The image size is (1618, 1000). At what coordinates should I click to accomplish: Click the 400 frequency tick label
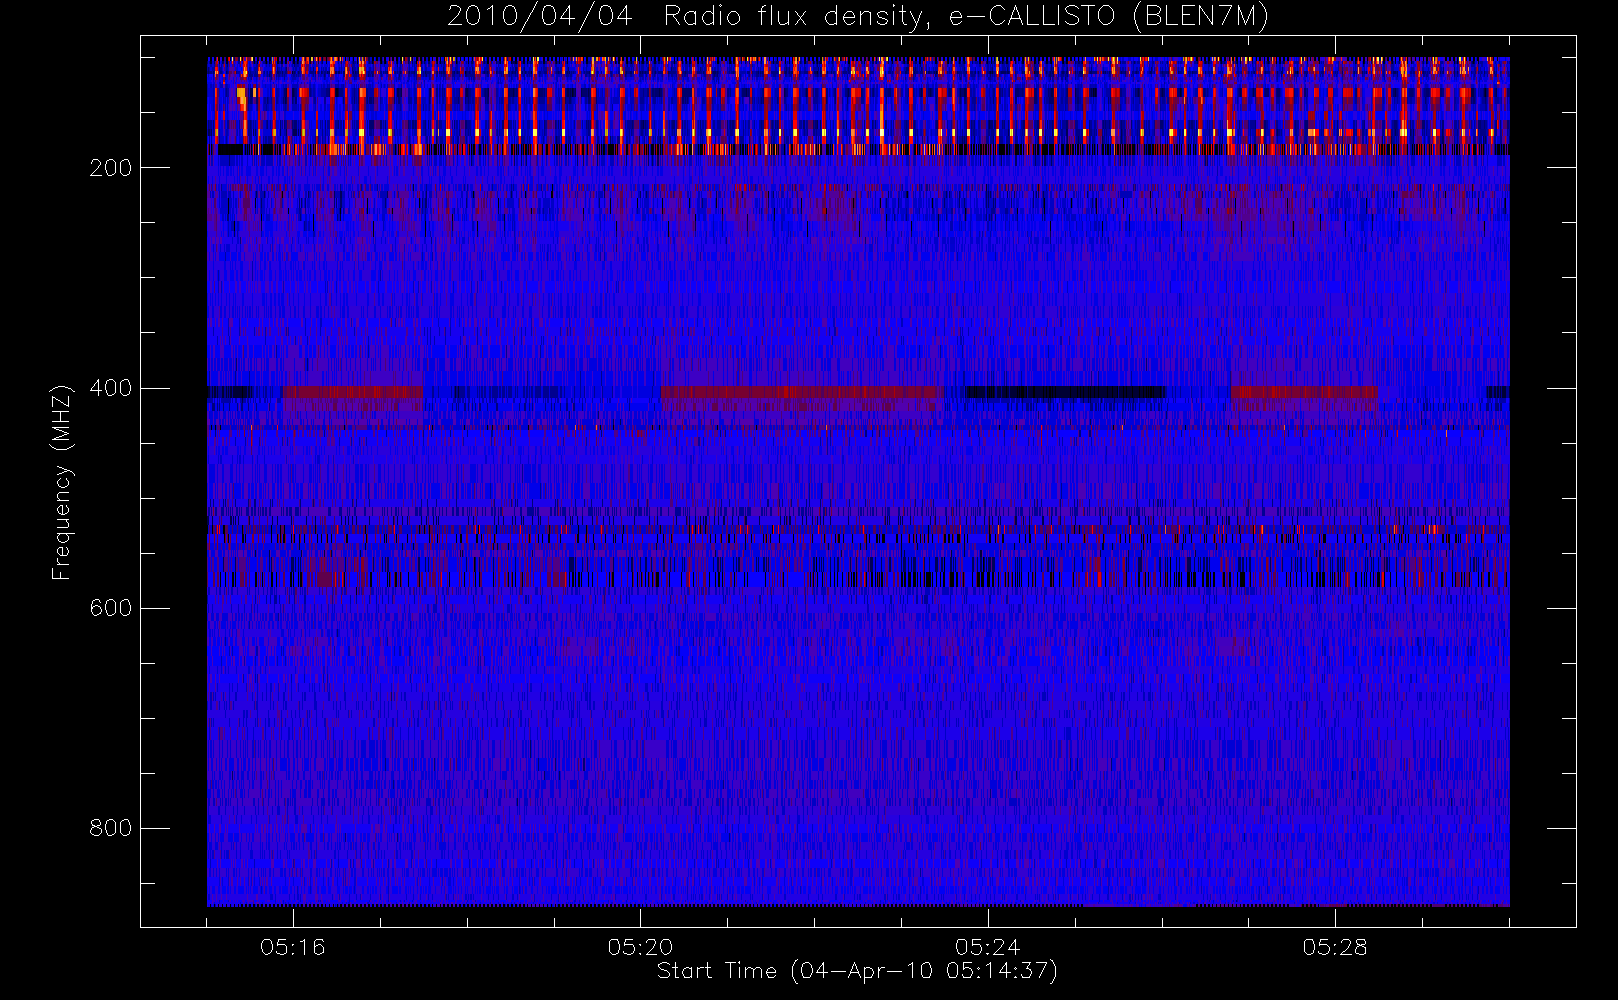111,388
